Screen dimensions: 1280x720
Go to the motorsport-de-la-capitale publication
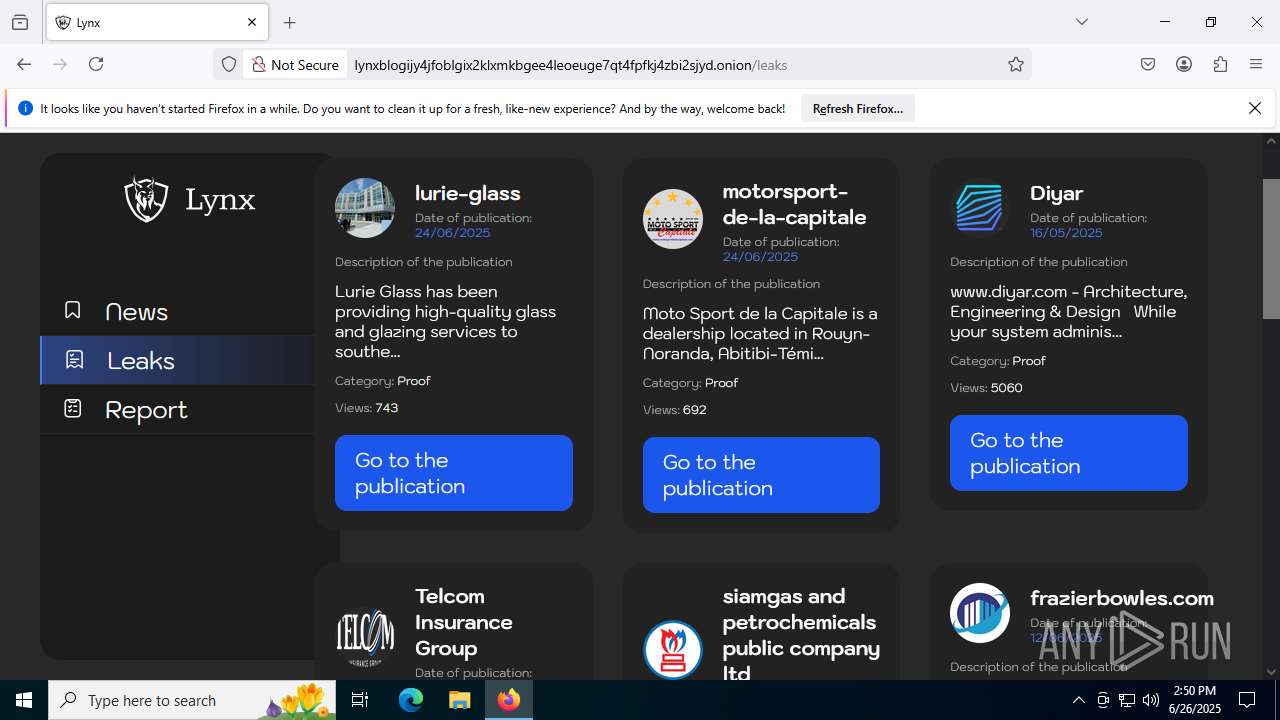coord(761,475)
